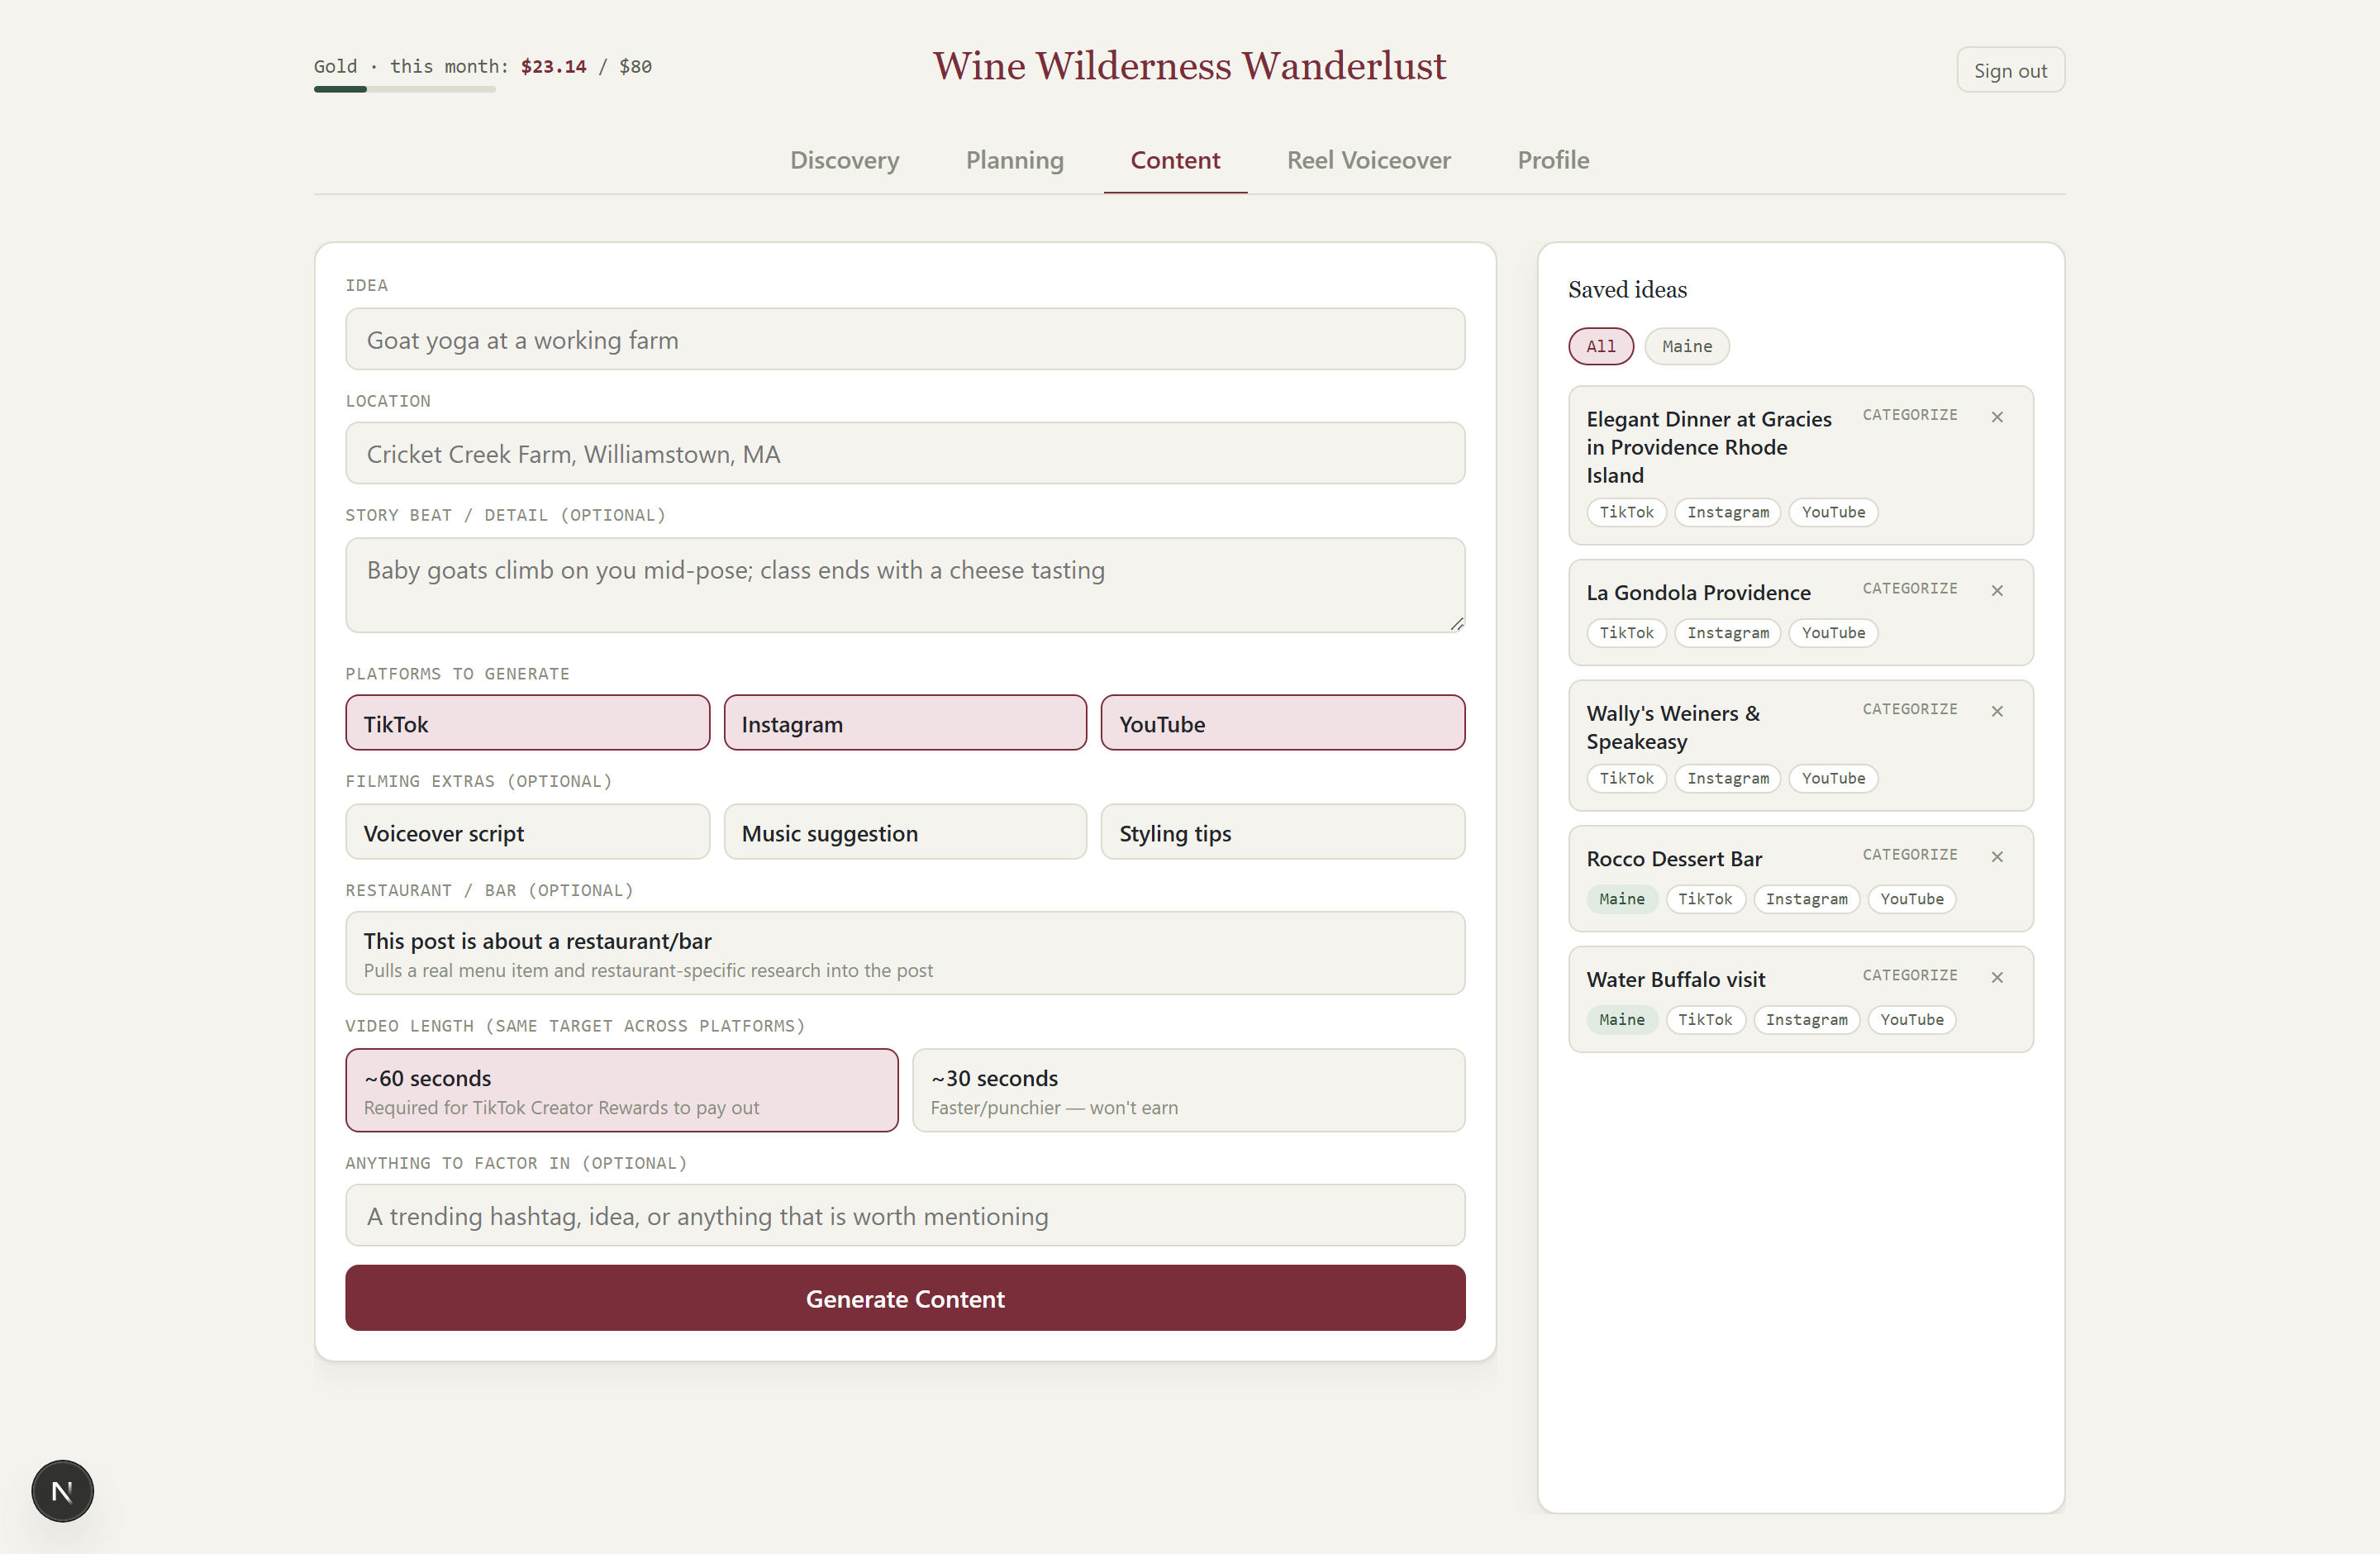Enable the Styling tips extra
Screen dimensions: 2380x1554
[x=1283, y=832]
